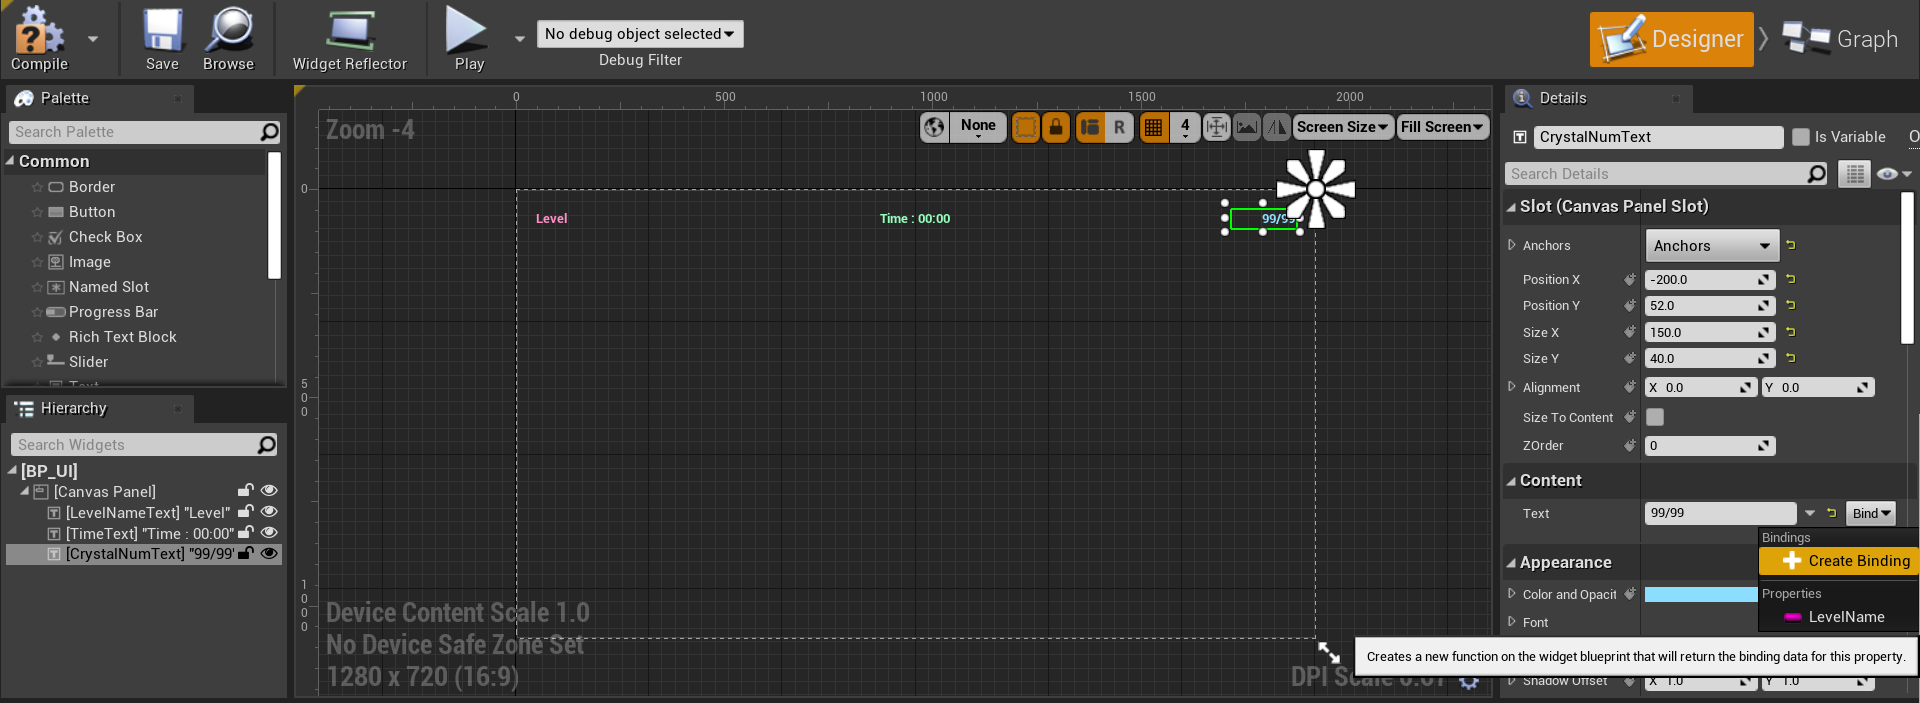Click the zoom-to-fit icon
Image resolution: width=1920 pixels, height=703 pixels.
[x=1216, y=127]
